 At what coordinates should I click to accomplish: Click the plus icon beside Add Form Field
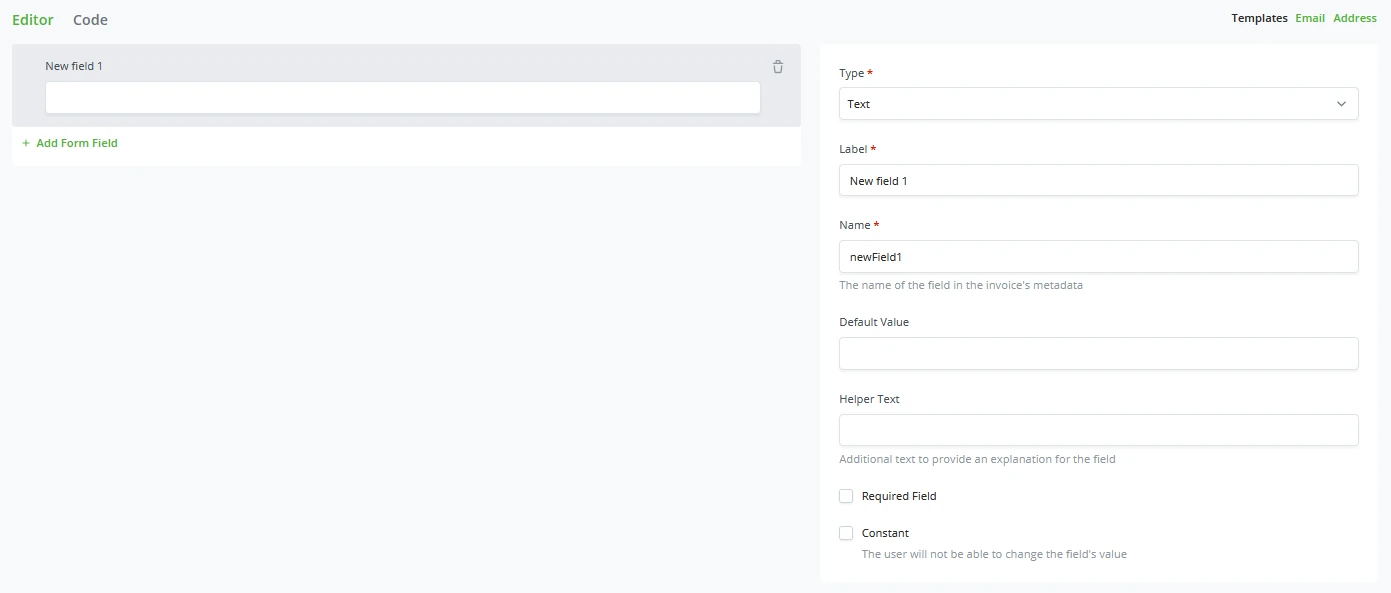click(26, 143)
